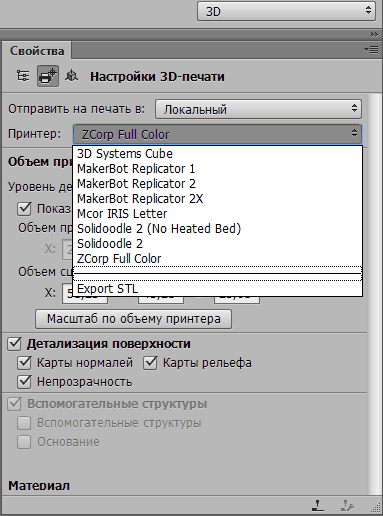Screen dimensions: 383x516
Task: Pick ZCorp Full Color in list
Action: [x=217, y=259]
